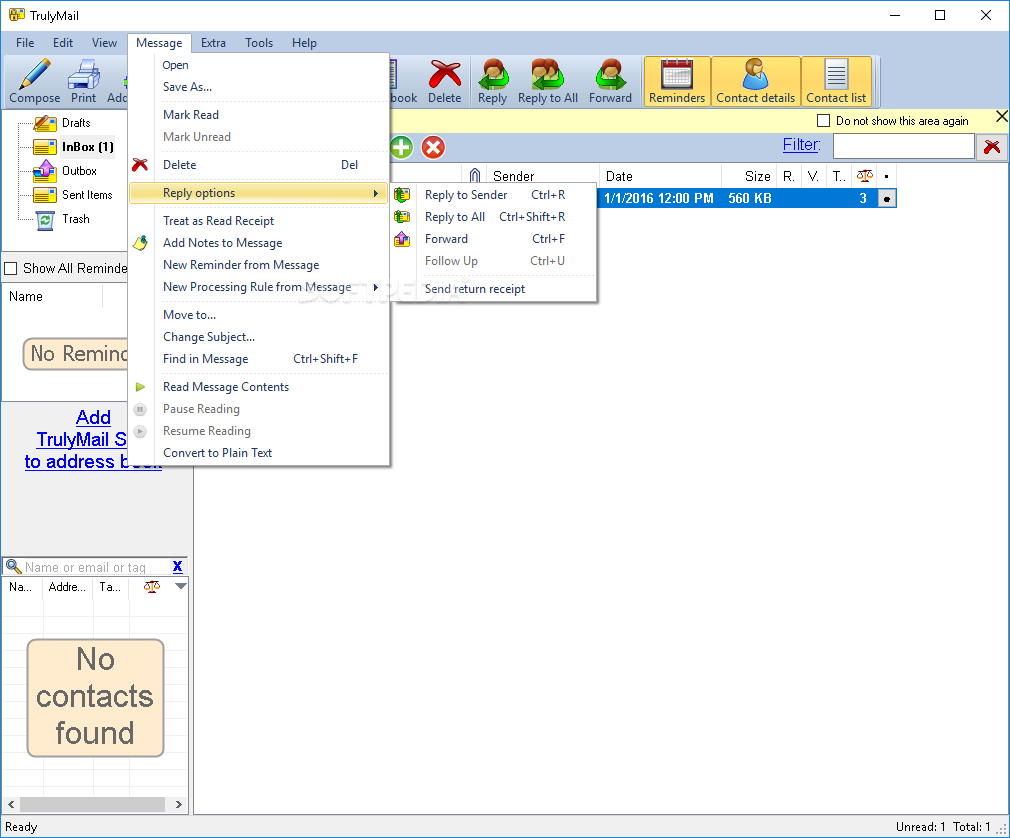Start Read Message Contents
The height and width of the screenshot is (838, 1010).
(259, 387)
